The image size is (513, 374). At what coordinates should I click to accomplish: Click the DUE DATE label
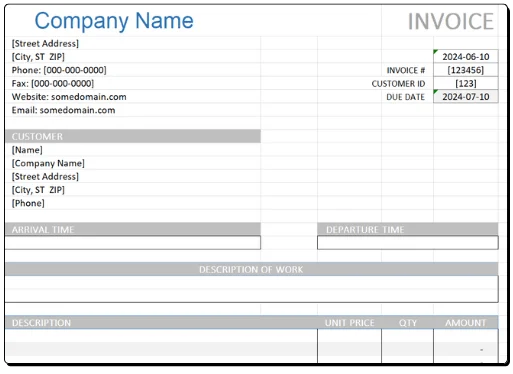pos(405,97)
